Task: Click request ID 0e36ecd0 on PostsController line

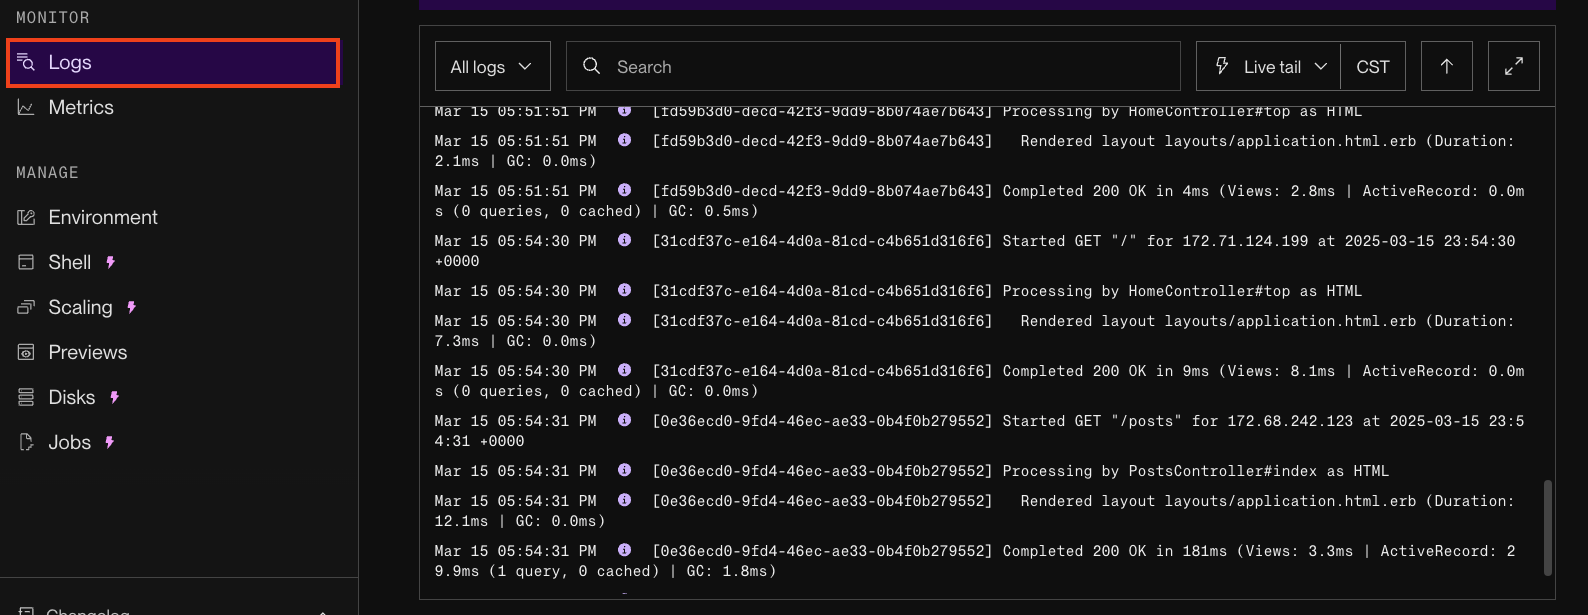Action: coord(822,471)
